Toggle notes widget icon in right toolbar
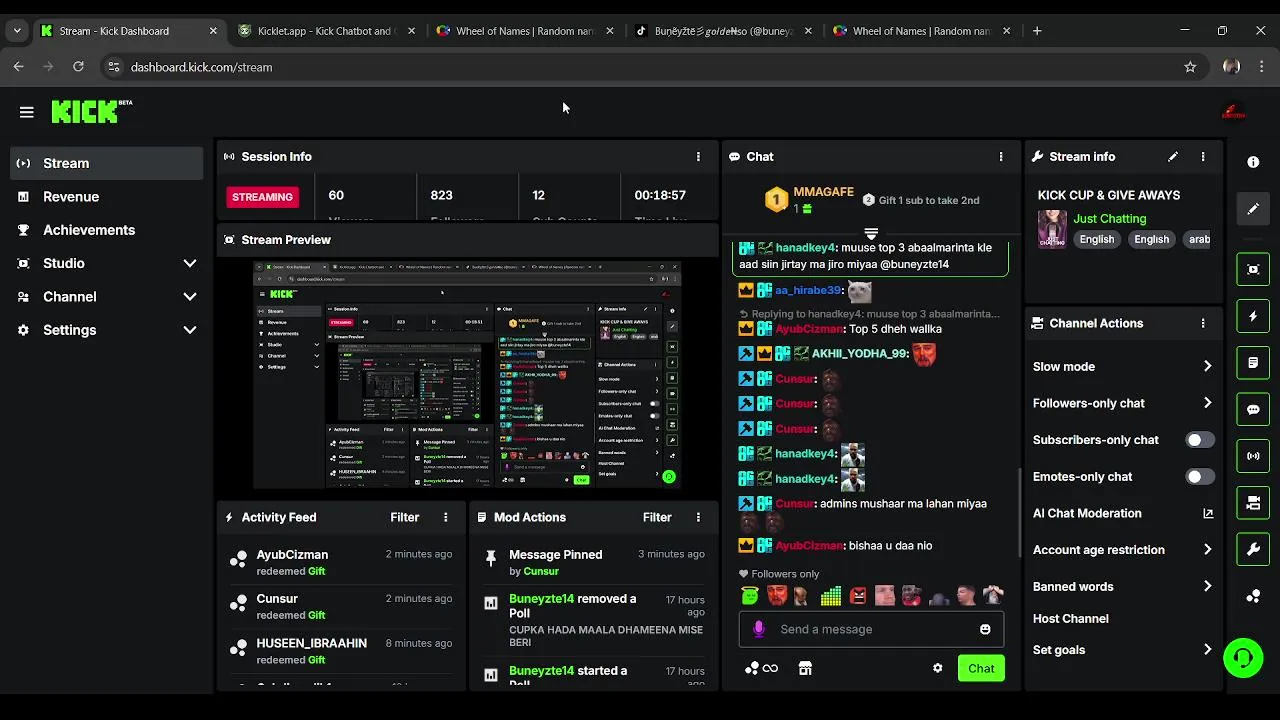This screenshot has height=720, width=1280. 1253,362
